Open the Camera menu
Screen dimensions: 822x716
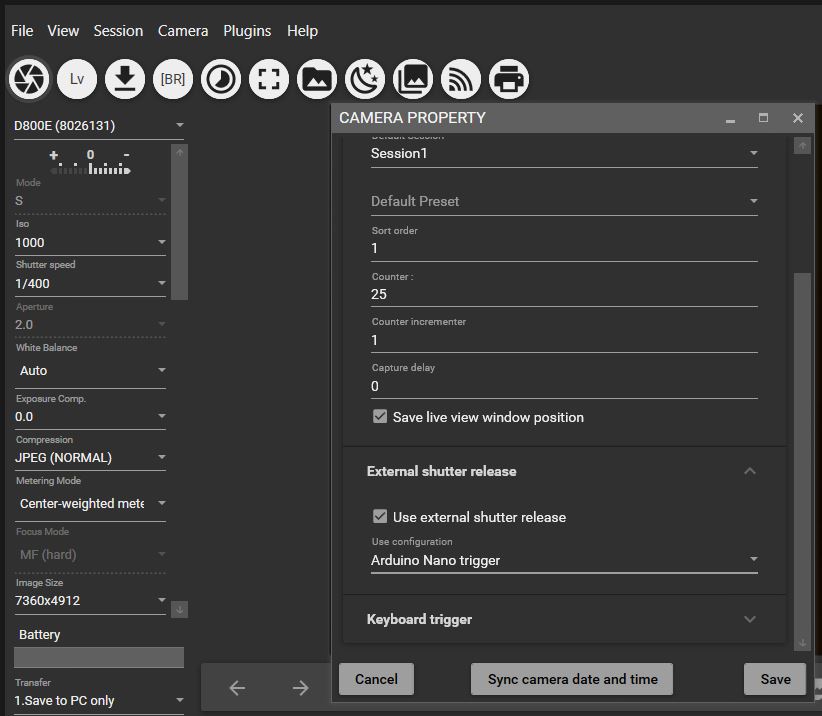[x=183, y=31]
